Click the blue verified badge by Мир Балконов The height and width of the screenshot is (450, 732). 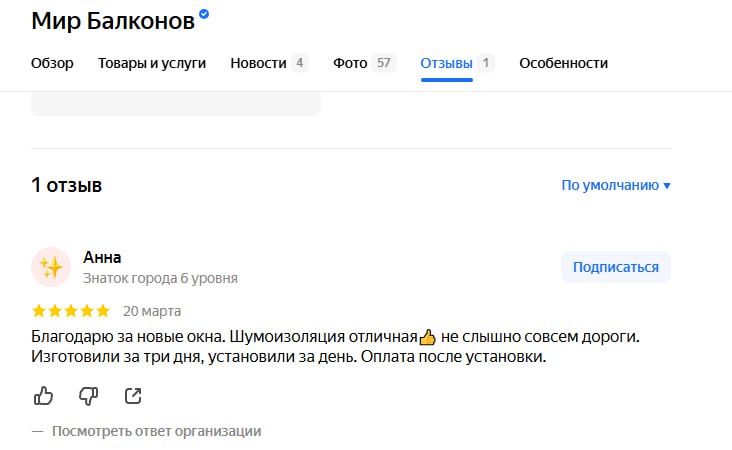coord(204,14)
